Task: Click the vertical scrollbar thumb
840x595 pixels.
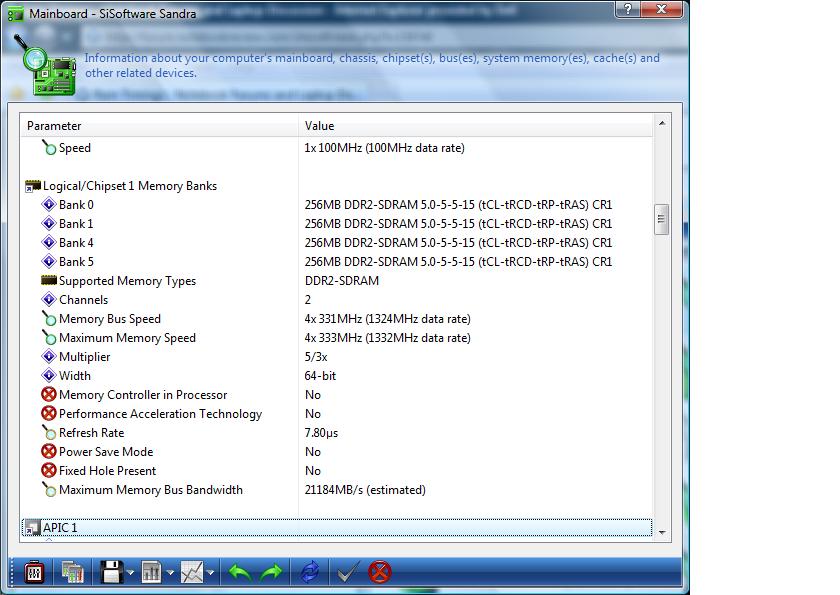Action: [x=662, y=219]
